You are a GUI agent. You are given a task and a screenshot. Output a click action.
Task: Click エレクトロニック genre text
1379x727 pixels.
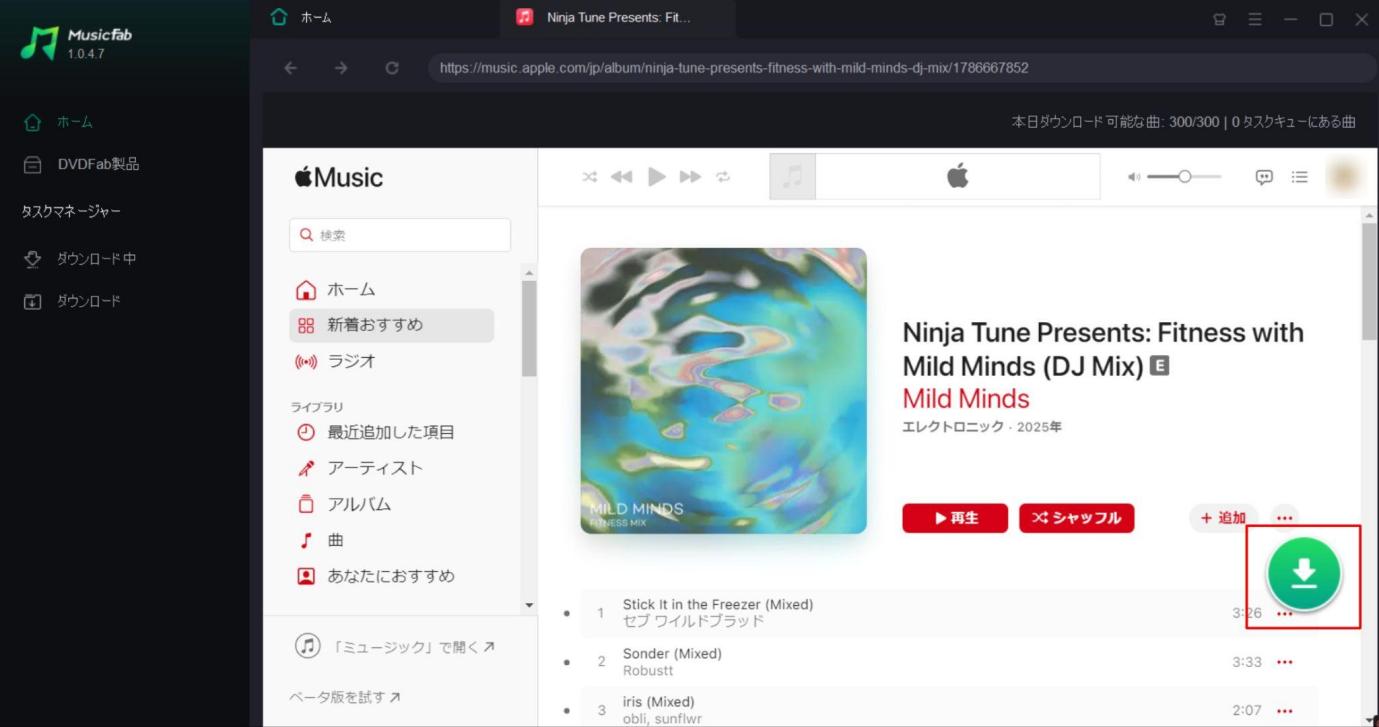[955, 427]
